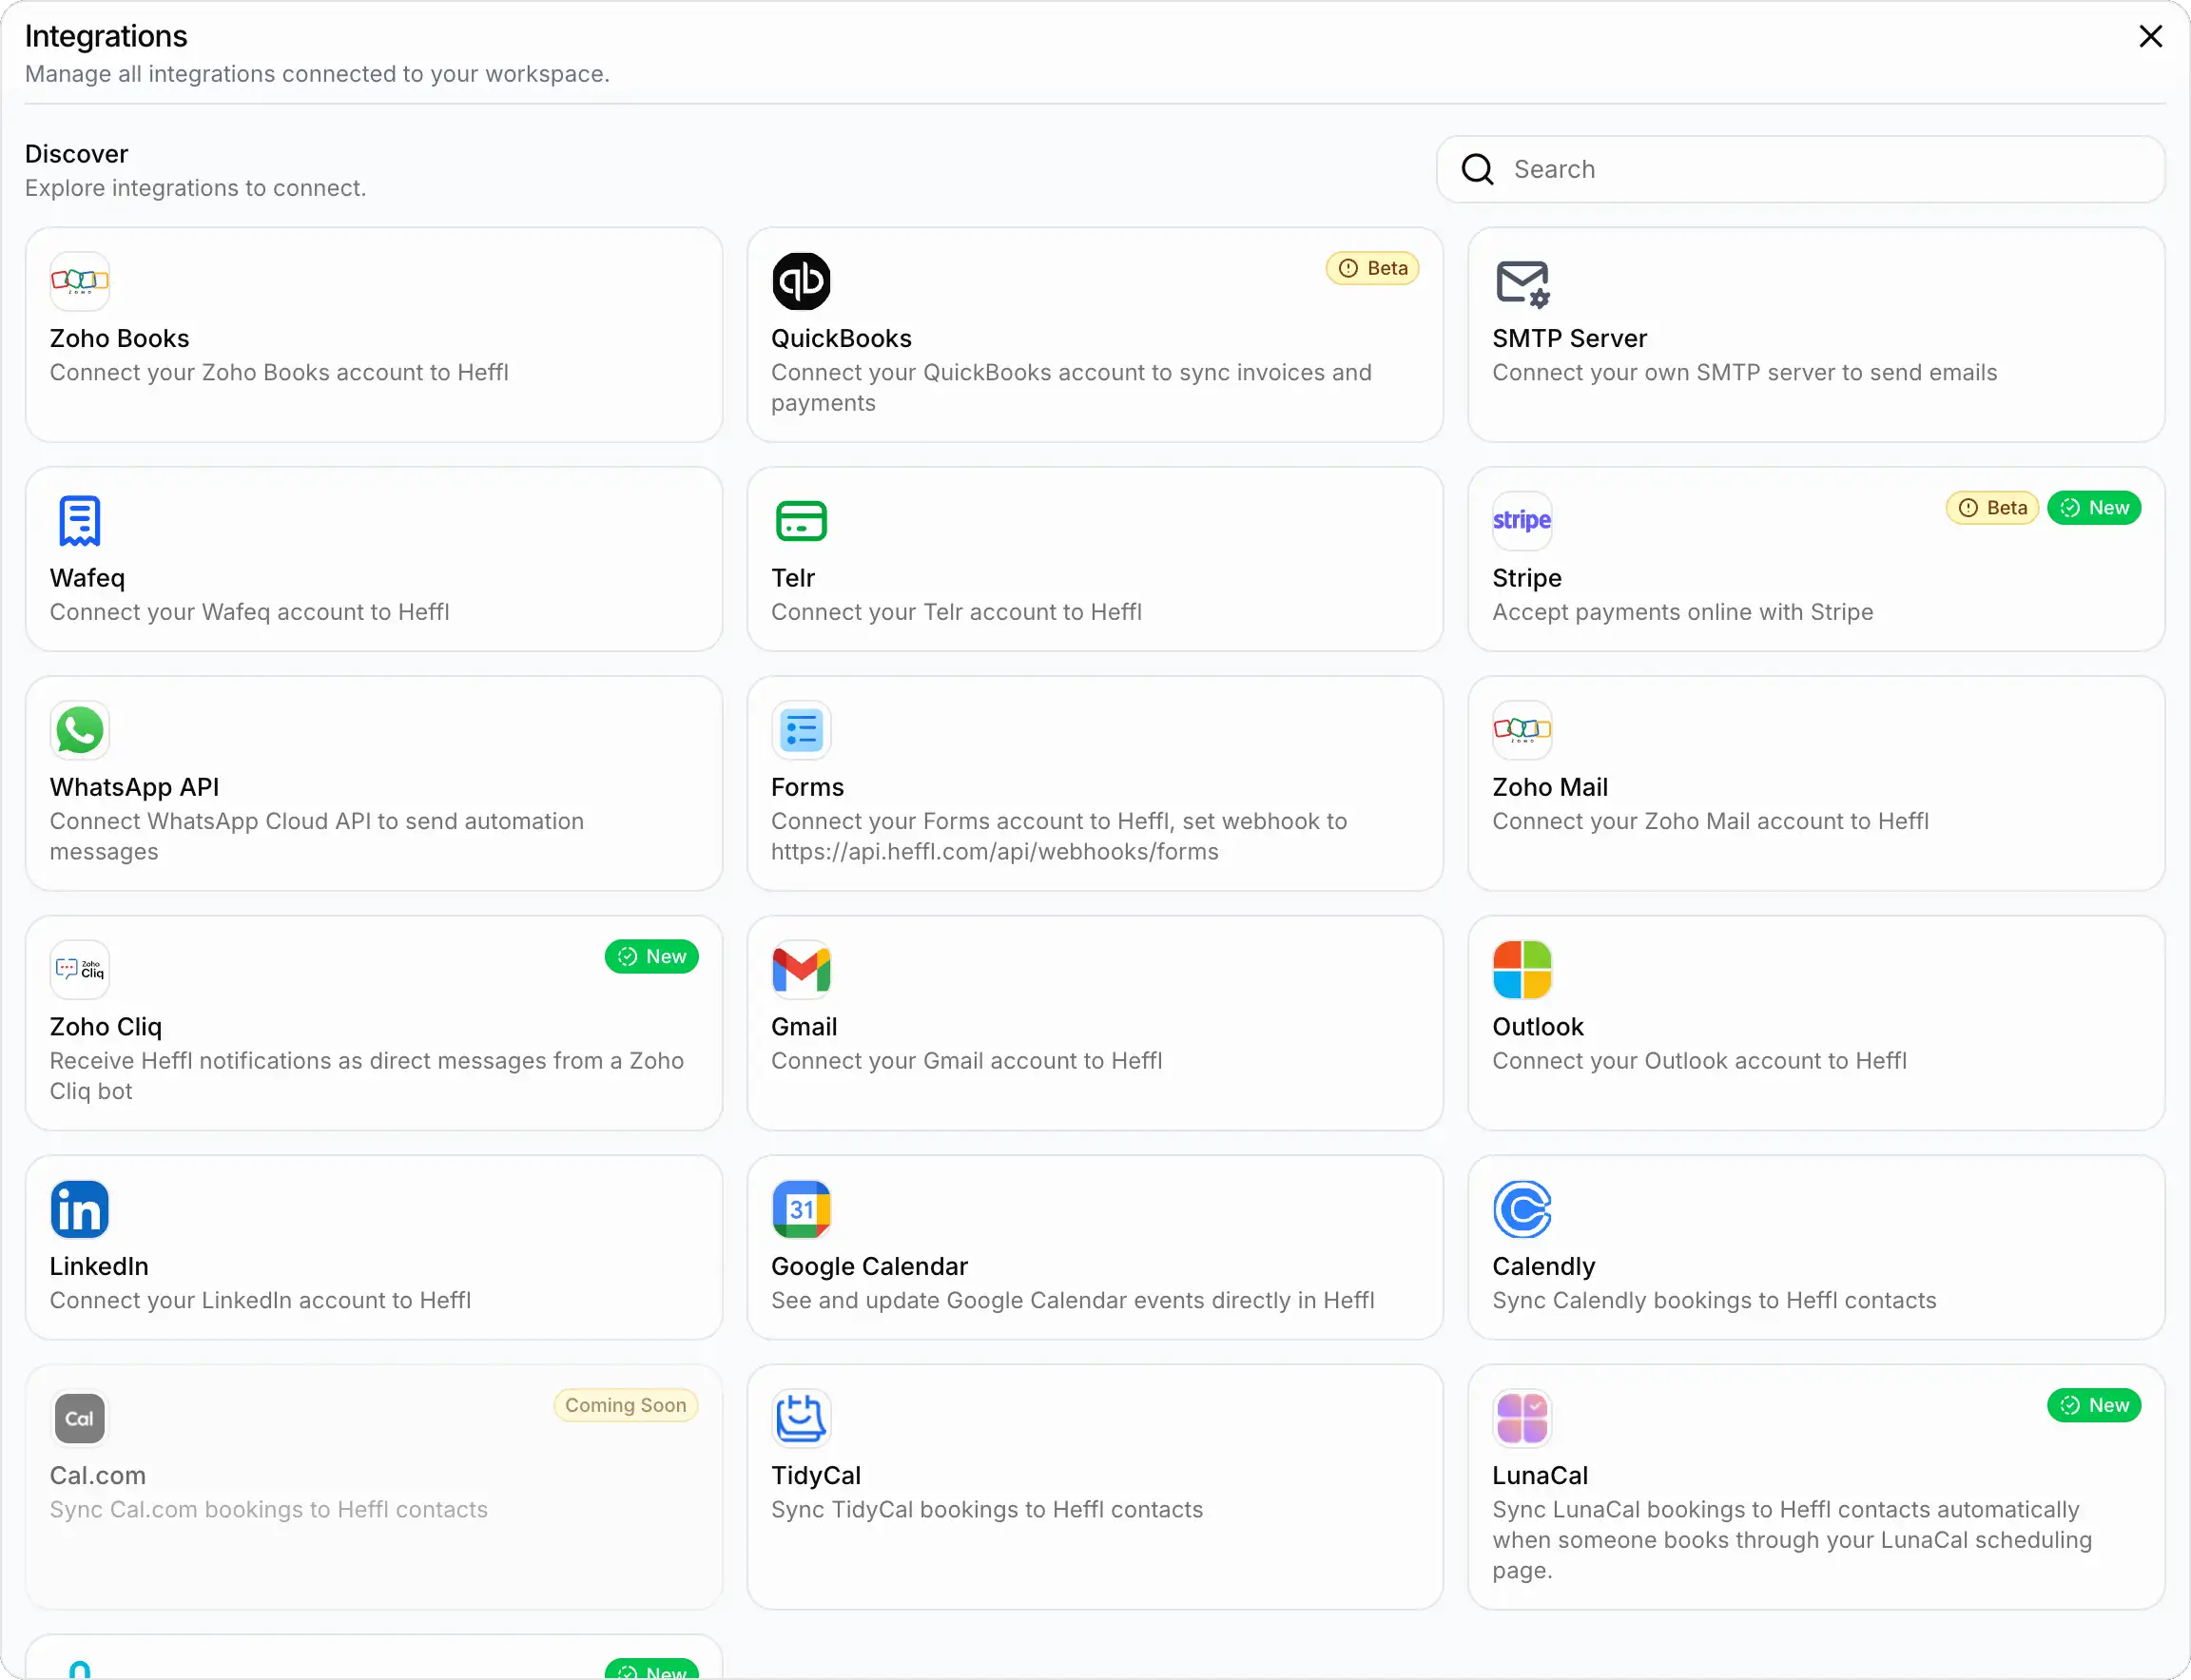Select the TidyCal title
The image size is (2191, 1680).
[816, 1476]
